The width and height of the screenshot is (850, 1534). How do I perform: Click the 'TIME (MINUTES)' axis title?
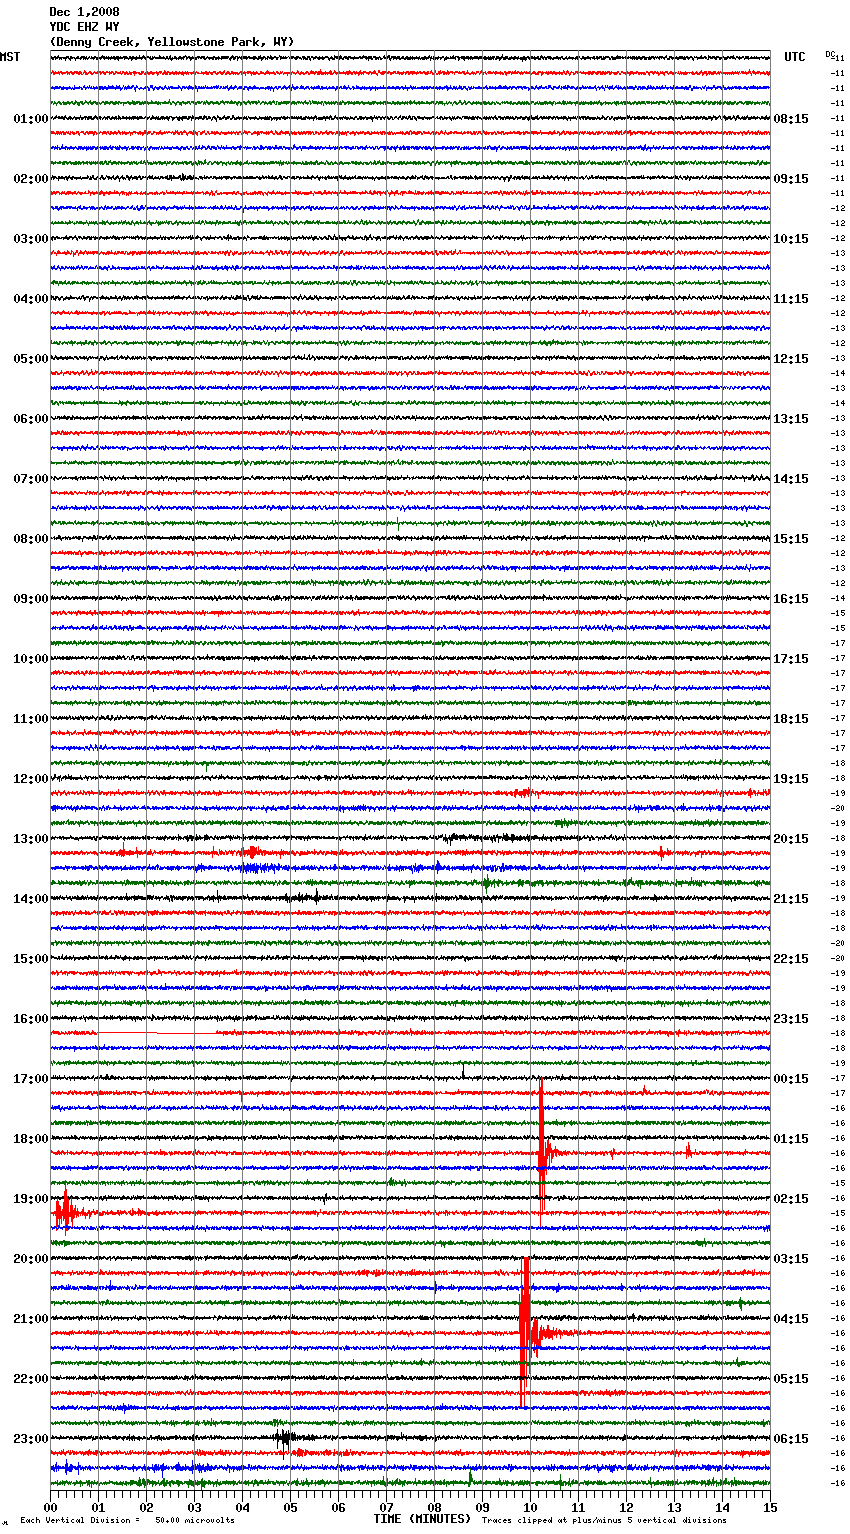[422, 1519]
